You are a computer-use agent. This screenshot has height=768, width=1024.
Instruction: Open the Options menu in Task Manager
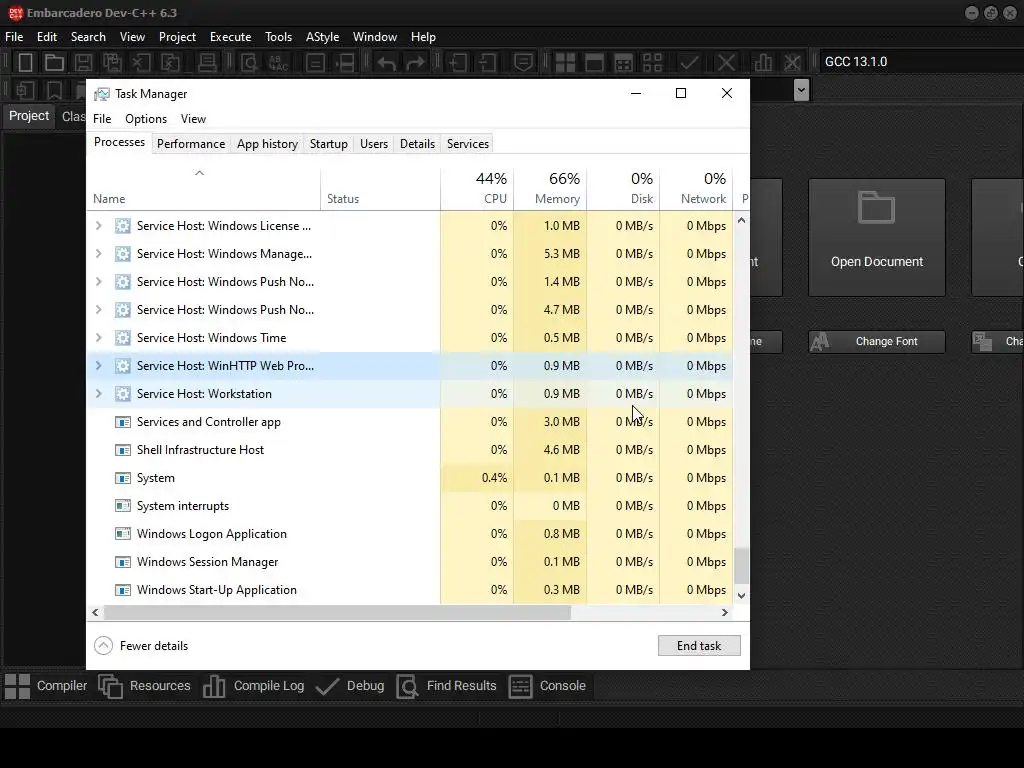pyautogui.click(x=146, y=119)
